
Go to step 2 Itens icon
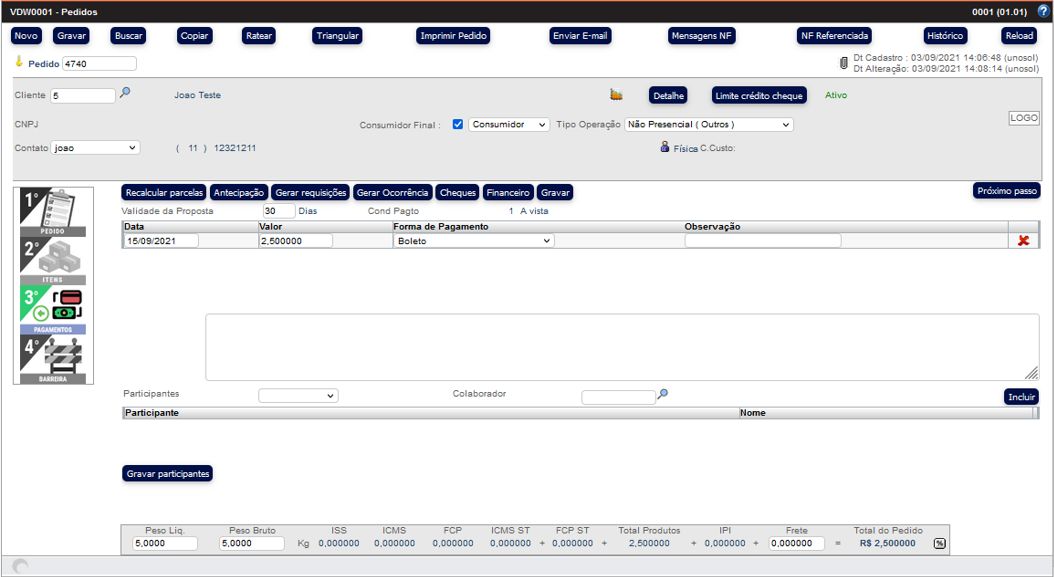coord(53,261)
